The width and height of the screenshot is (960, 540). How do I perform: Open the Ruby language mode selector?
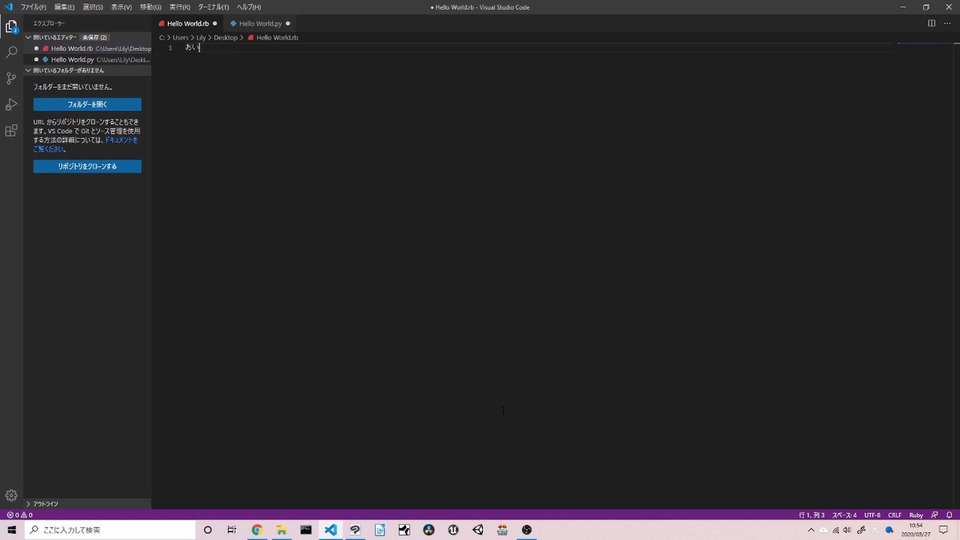[x=915, y=515]
